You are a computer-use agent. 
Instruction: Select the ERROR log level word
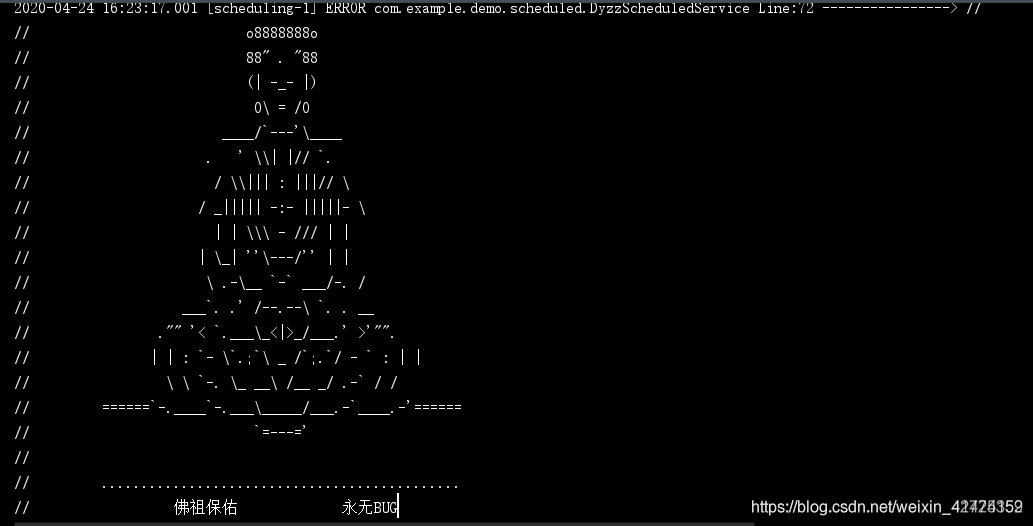[x=346, y=8]
